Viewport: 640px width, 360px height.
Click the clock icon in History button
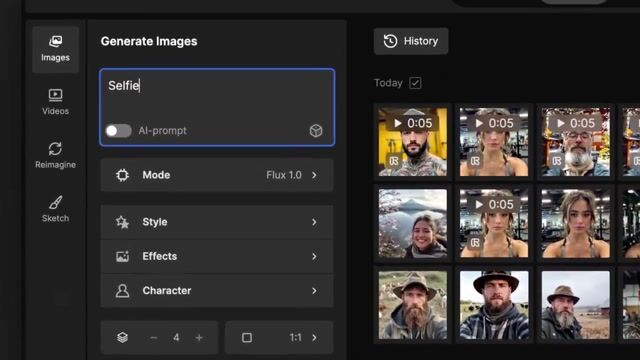coord(391,41)
